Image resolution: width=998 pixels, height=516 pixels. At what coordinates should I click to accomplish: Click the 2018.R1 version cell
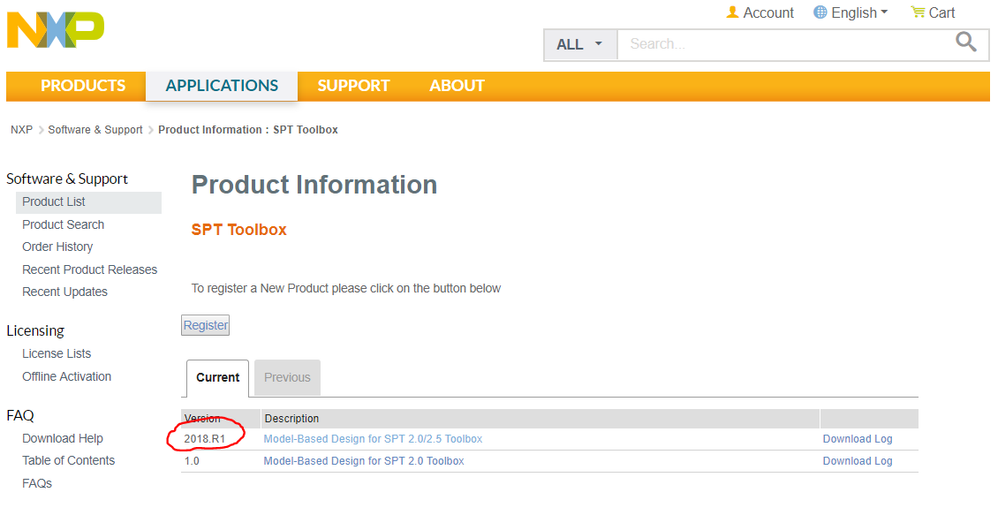point(205,439)
